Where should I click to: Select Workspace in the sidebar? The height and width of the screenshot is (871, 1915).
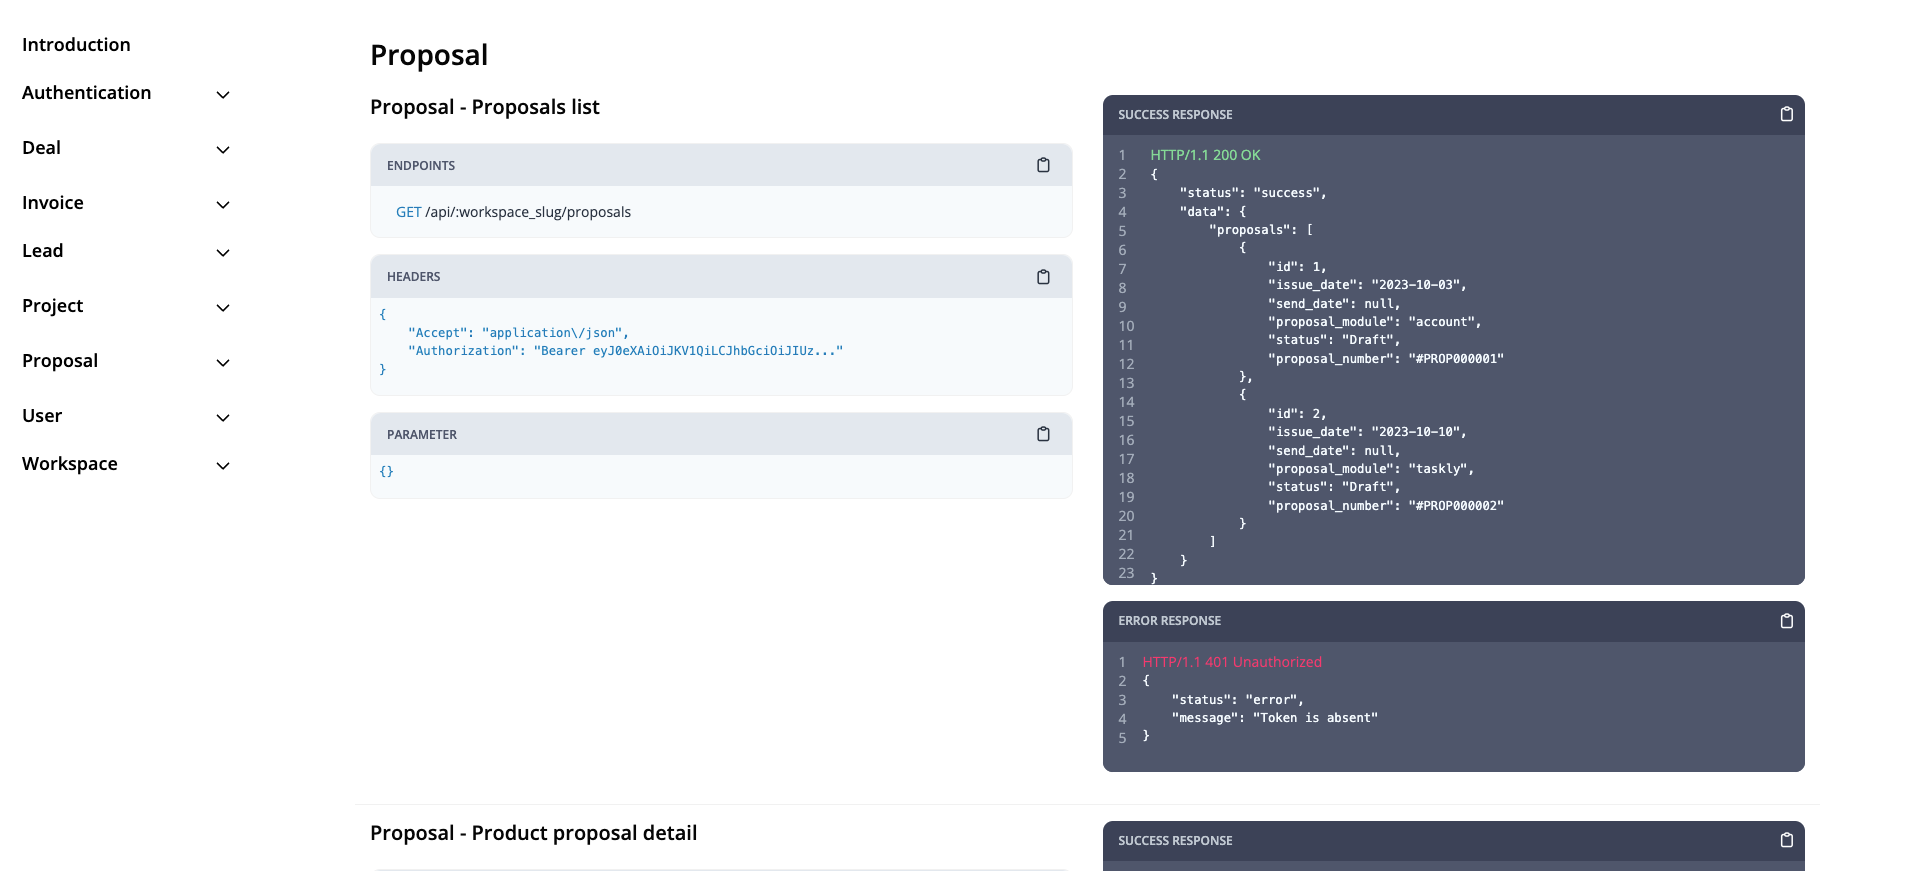[70, 464]
